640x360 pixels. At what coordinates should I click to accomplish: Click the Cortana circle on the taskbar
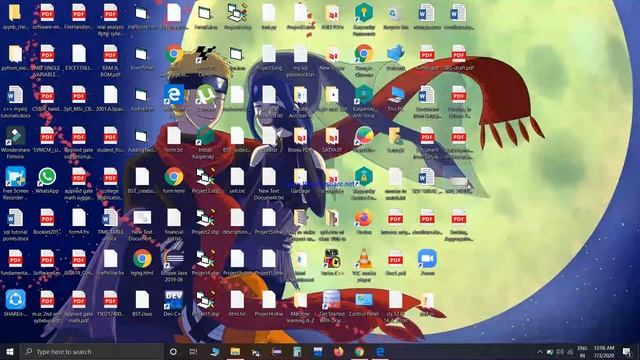(x=173, y=351)
